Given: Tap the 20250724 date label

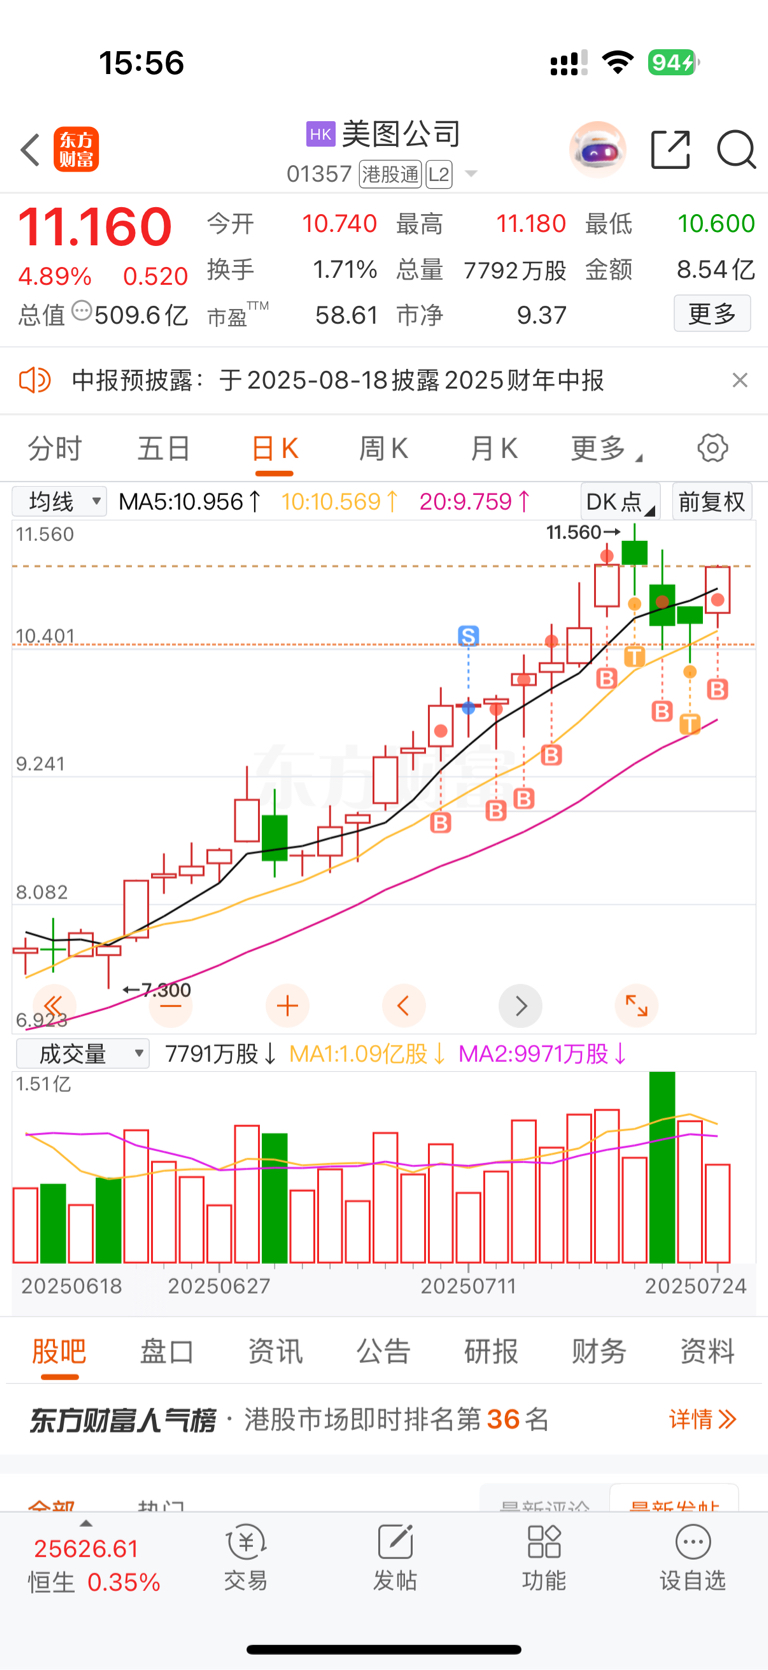Looking at the screenshot, I should [x=696, y=1286].
